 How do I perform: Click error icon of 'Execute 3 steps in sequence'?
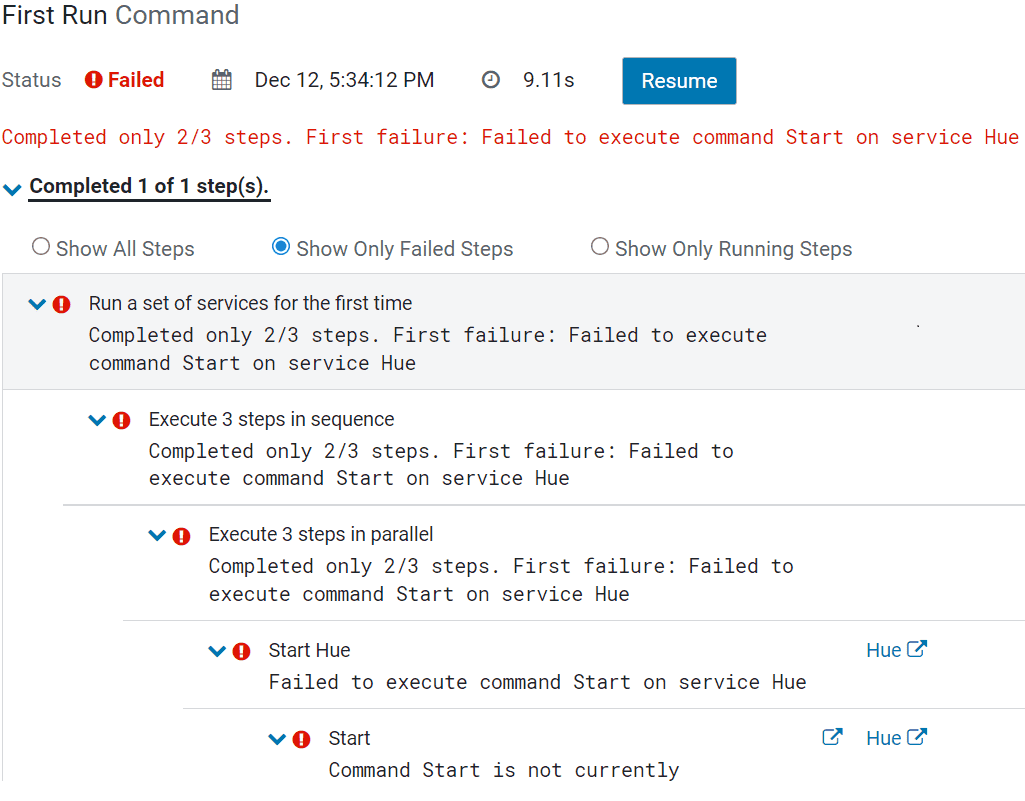tap(122, 420)
